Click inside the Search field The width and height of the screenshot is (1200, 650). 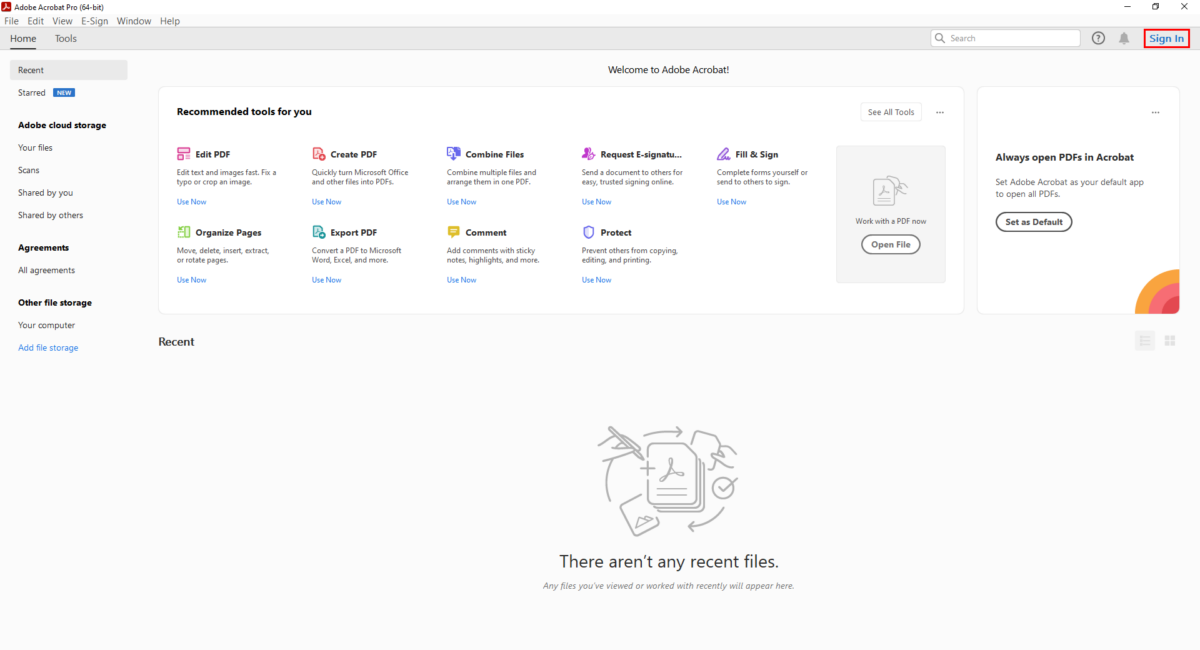pos(1005,37)
